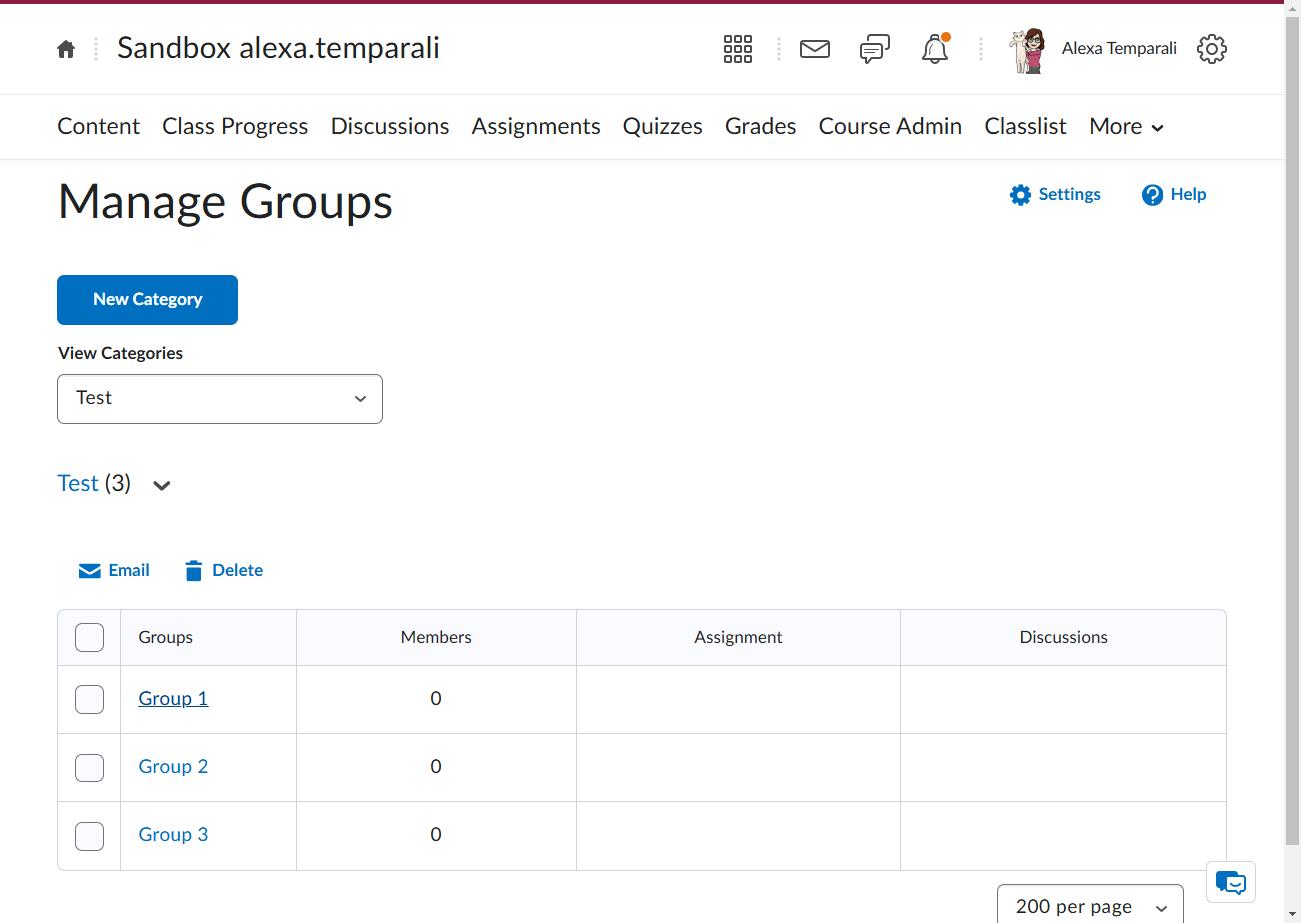Click the Assignment column header
Image resolution: width=1301 pixels, height=923 pixels.
(x=738, y=637)
